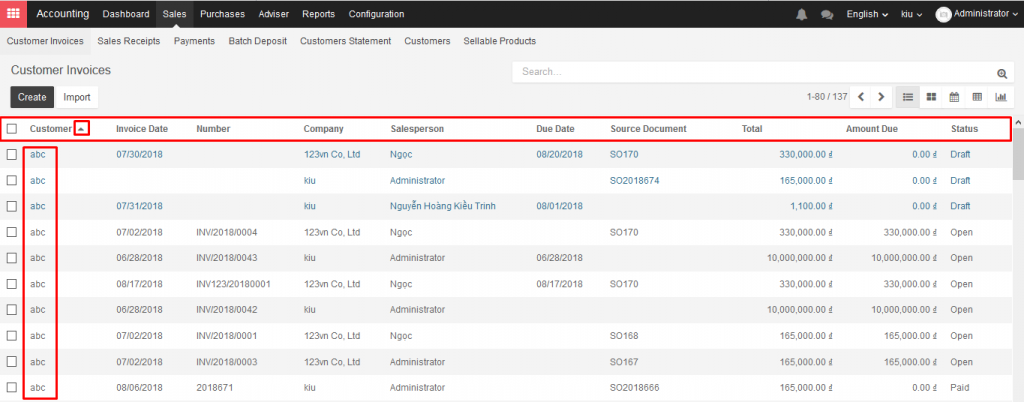Open the Adviser menu
This screenshot has width=1024, height=402.
point(274,14)
